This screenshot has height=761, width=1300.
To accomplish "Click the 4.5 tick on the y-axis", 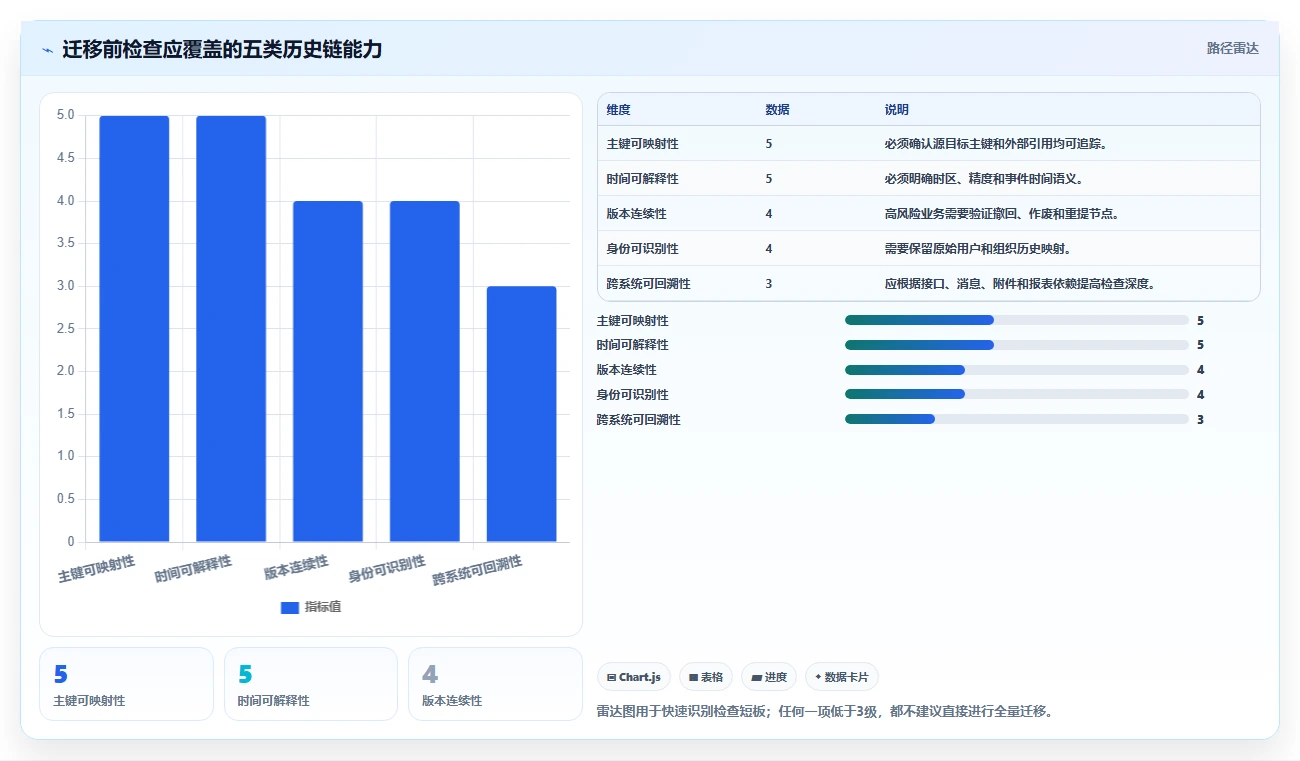I will pyautogui.click(x=65, y=158).
